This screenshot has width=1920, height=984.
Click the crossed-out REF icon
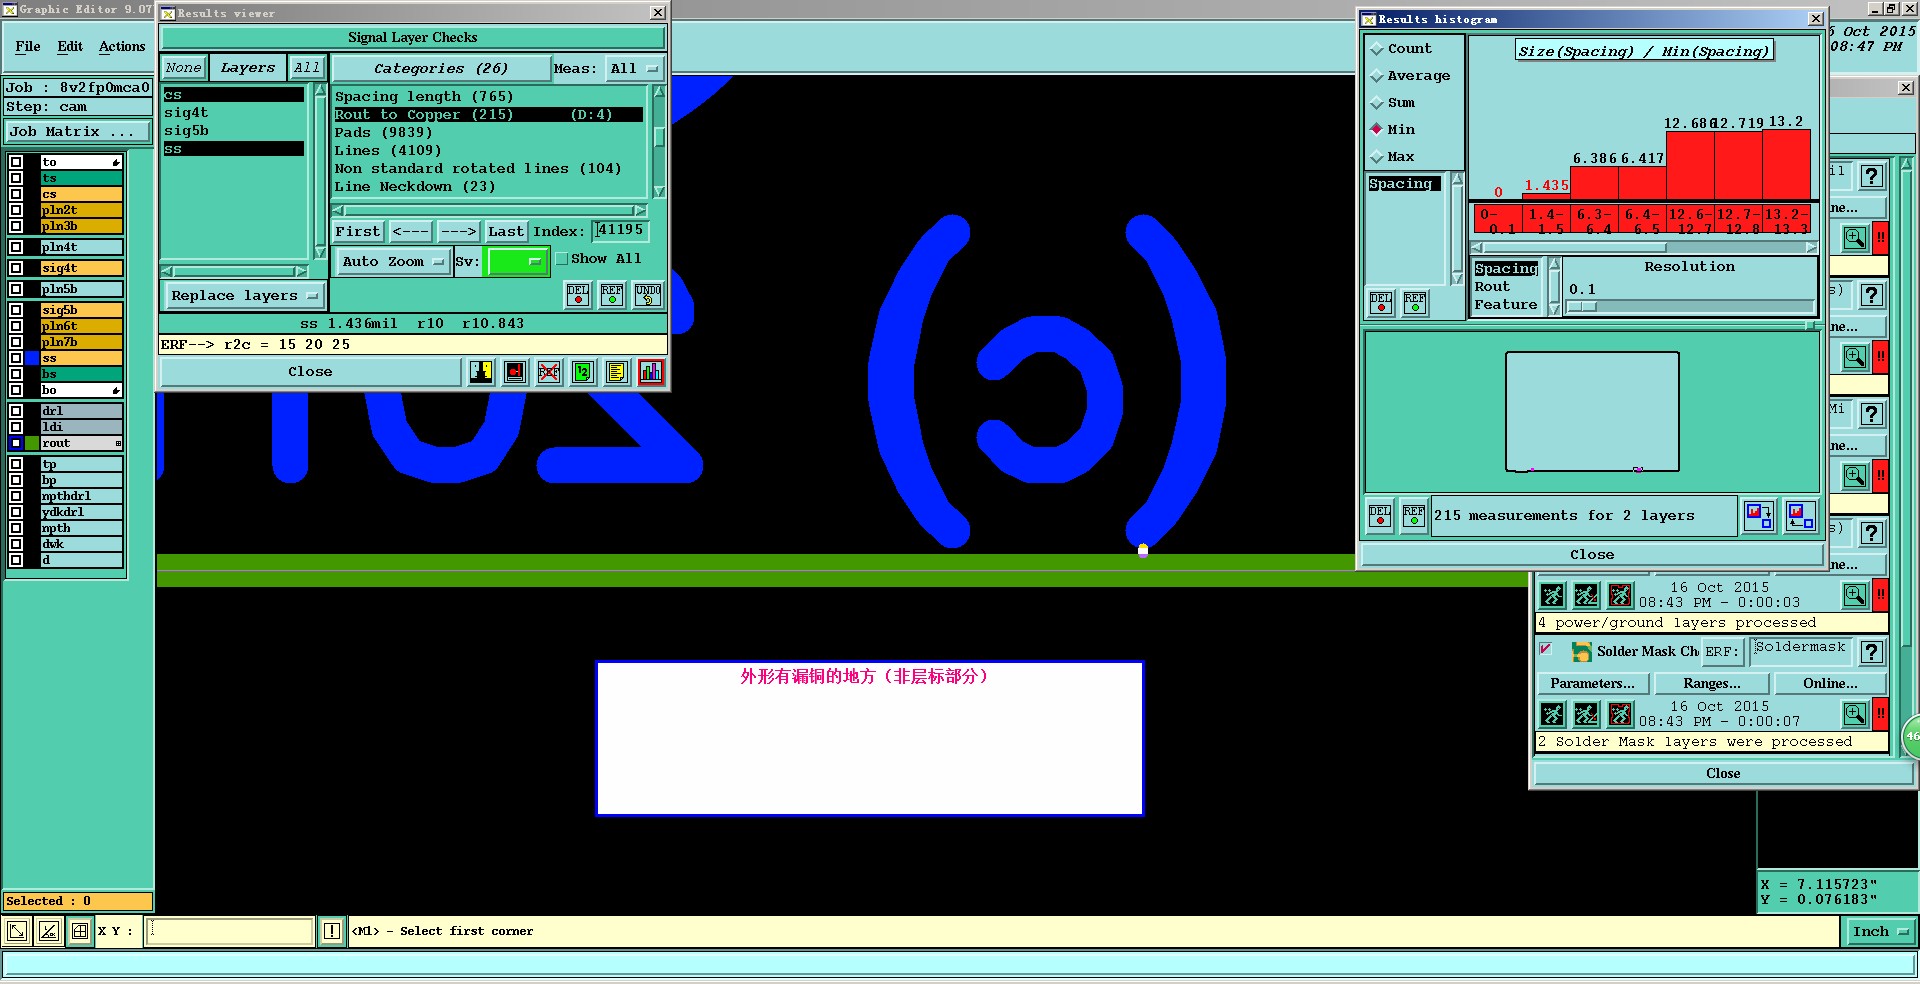coord(549,372)
